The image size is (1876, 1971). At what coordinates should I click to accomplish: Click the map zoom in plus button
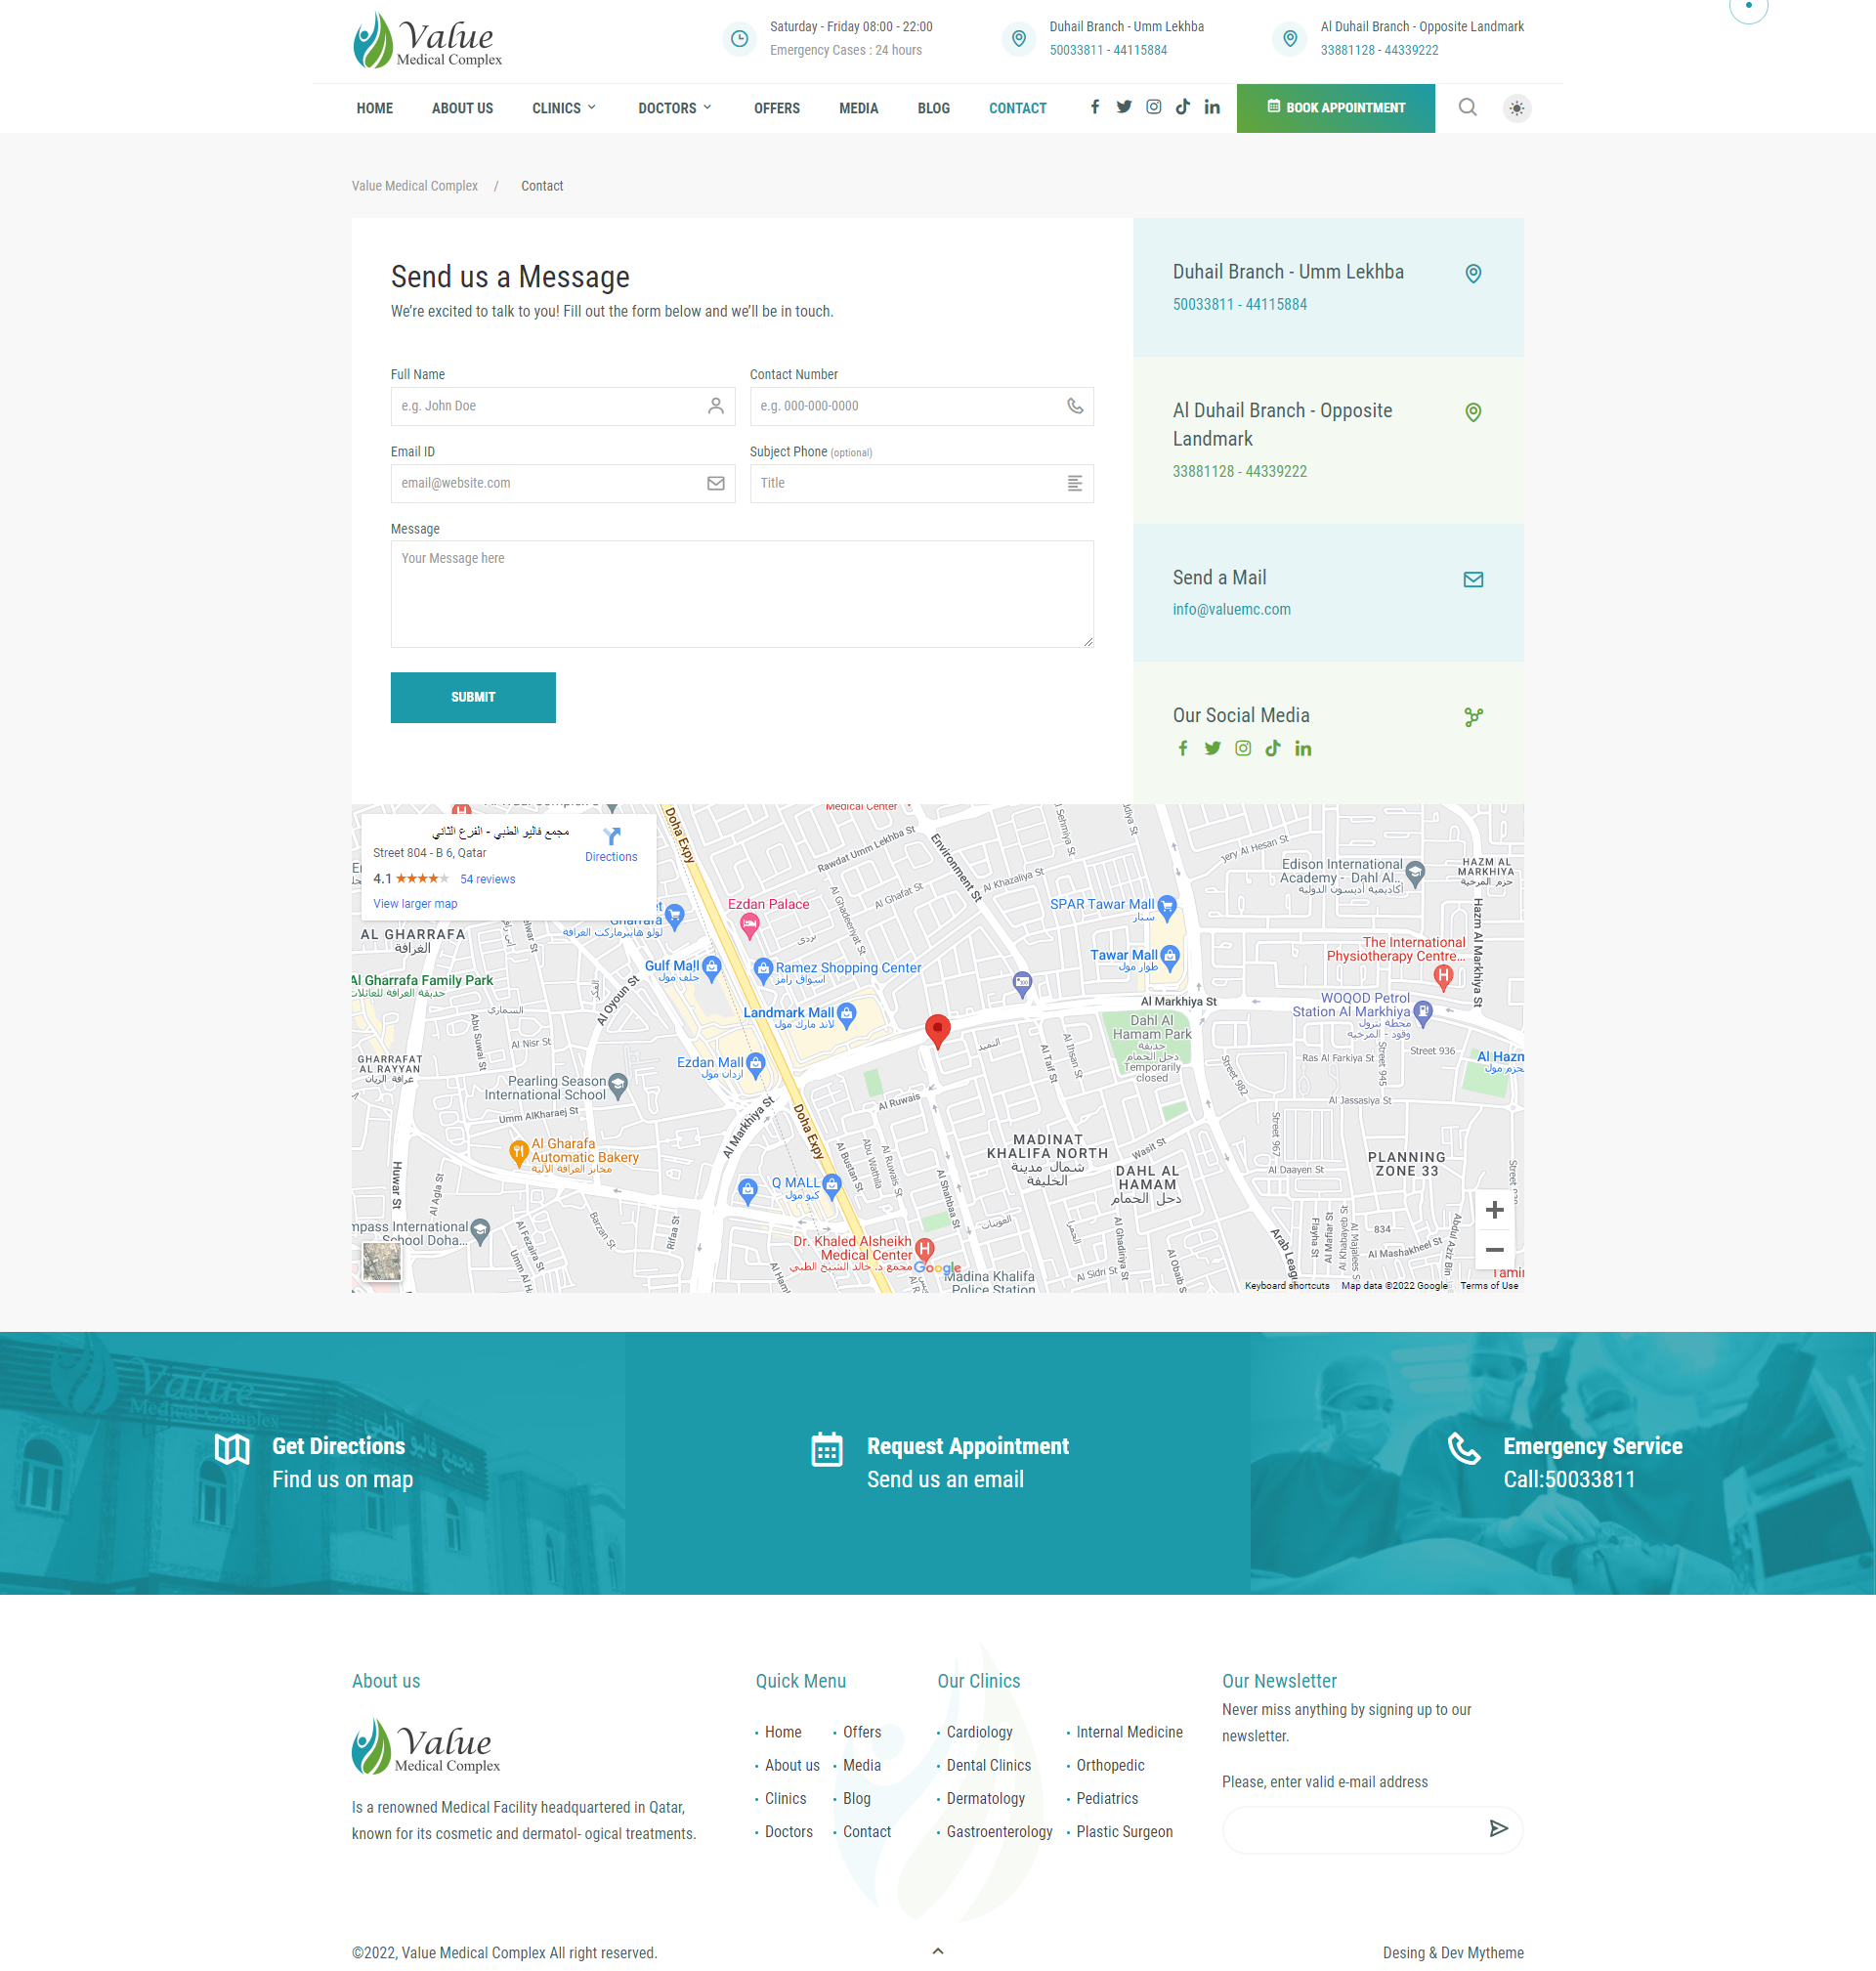coord(1494,1210)
